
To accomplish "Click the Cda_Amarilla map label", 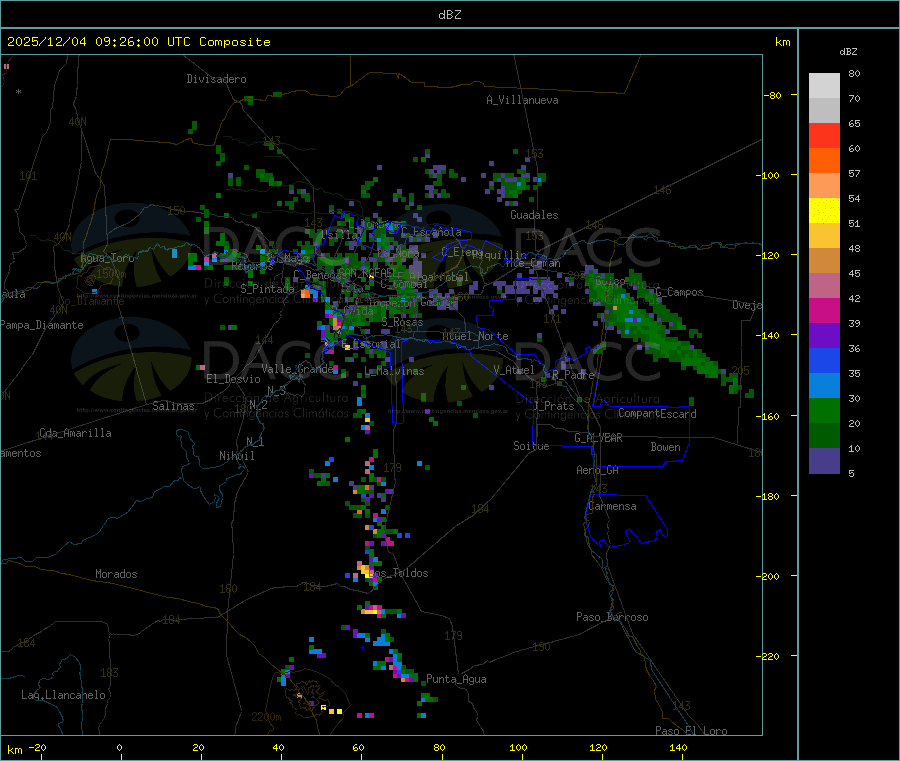I will pos(75,433).
